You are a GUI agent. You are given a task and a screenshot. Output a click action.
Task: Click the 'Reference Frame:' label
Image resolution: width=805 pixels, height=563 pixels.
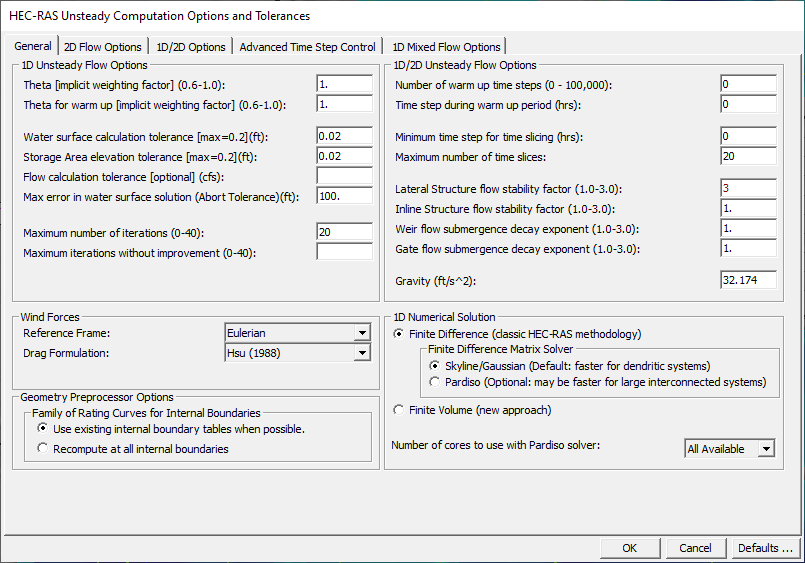67,333
